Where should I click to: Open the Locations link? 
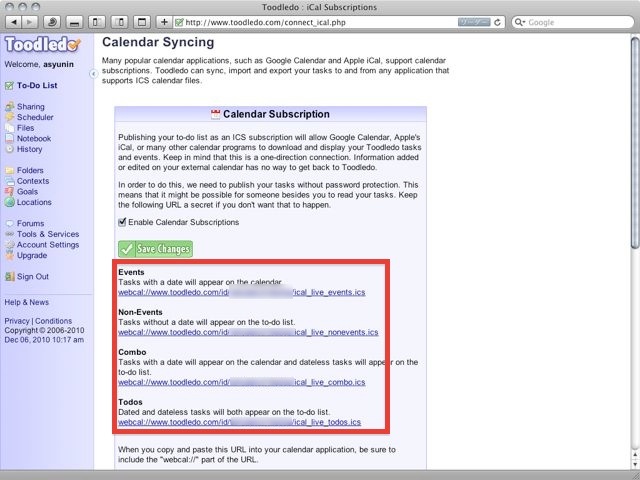tap(34, 202)
